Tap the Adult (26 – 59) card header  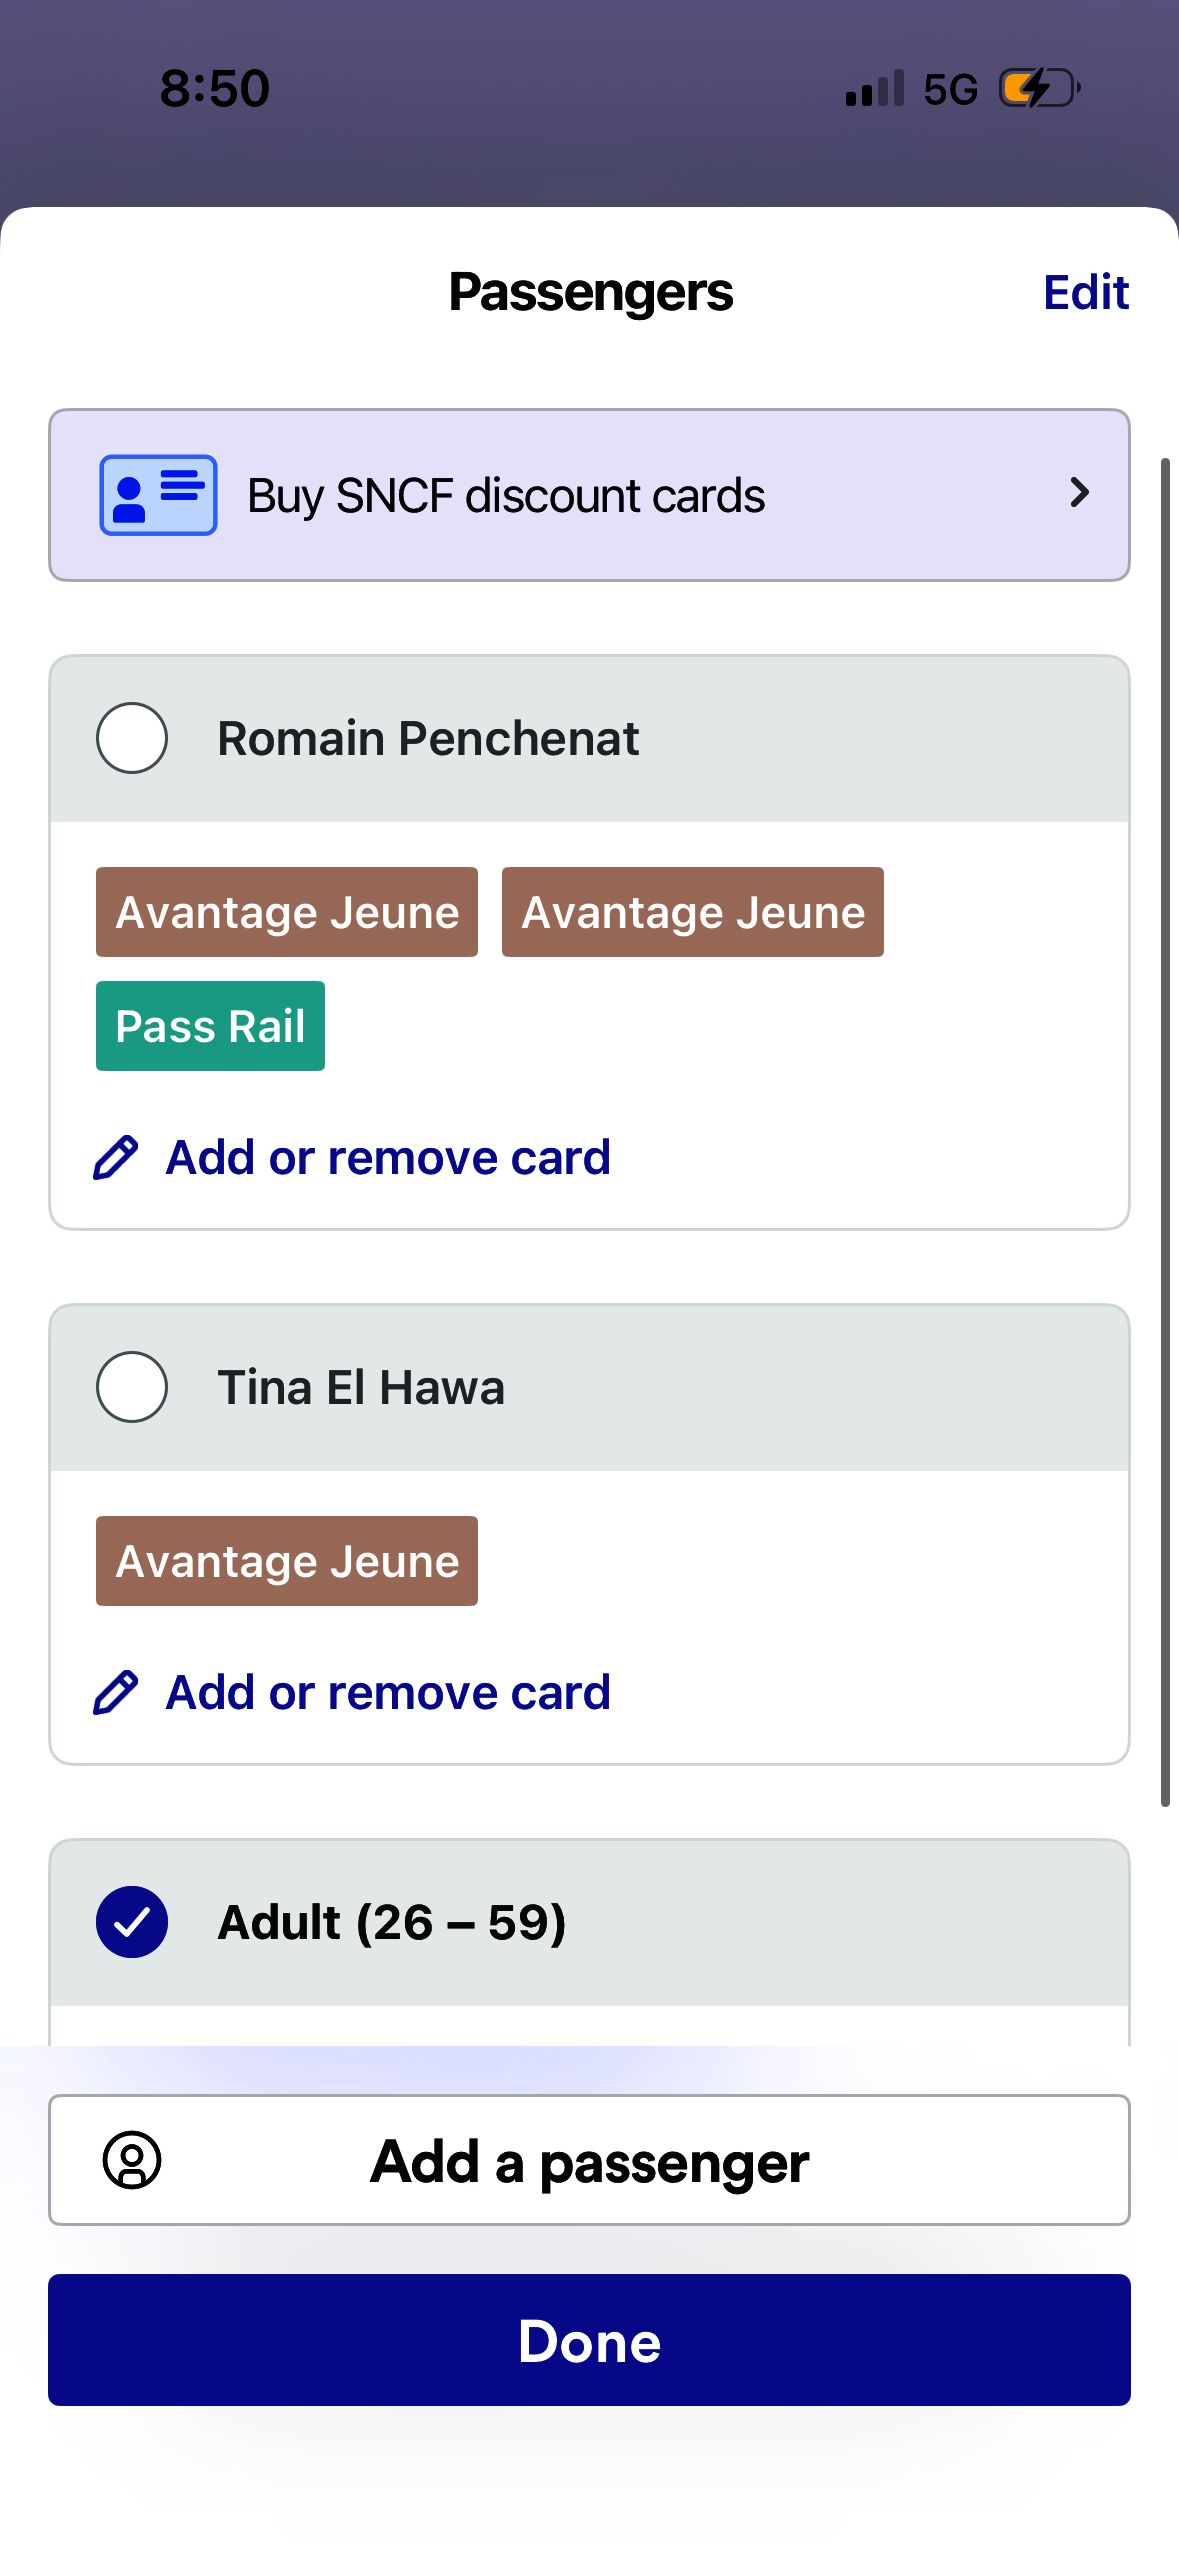click(589, 1922)
